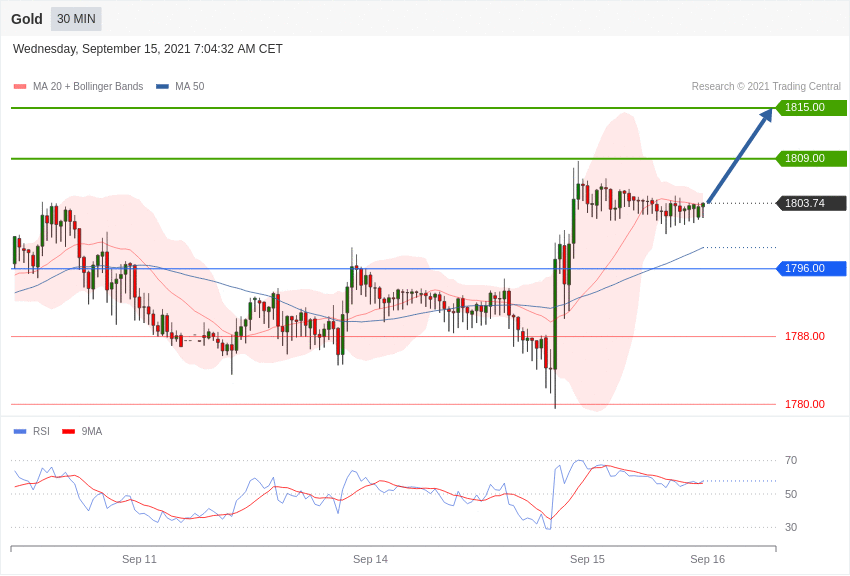Select the MA 20 + Bollinger Bands label
Screen dimensions: 850x576
coord(88,87)
